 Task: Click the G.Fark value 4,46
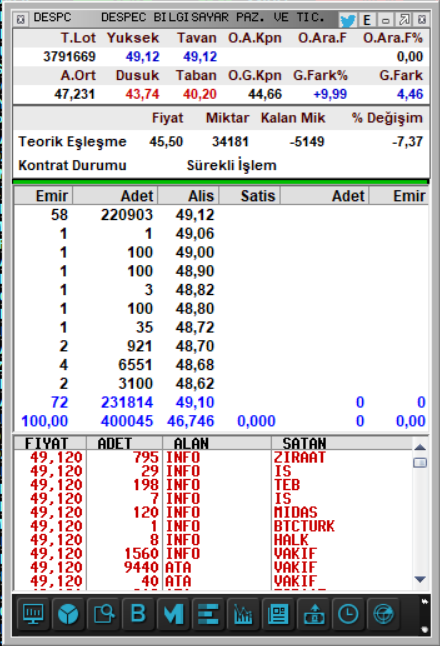pyautogui.click(x=410, y=94)
